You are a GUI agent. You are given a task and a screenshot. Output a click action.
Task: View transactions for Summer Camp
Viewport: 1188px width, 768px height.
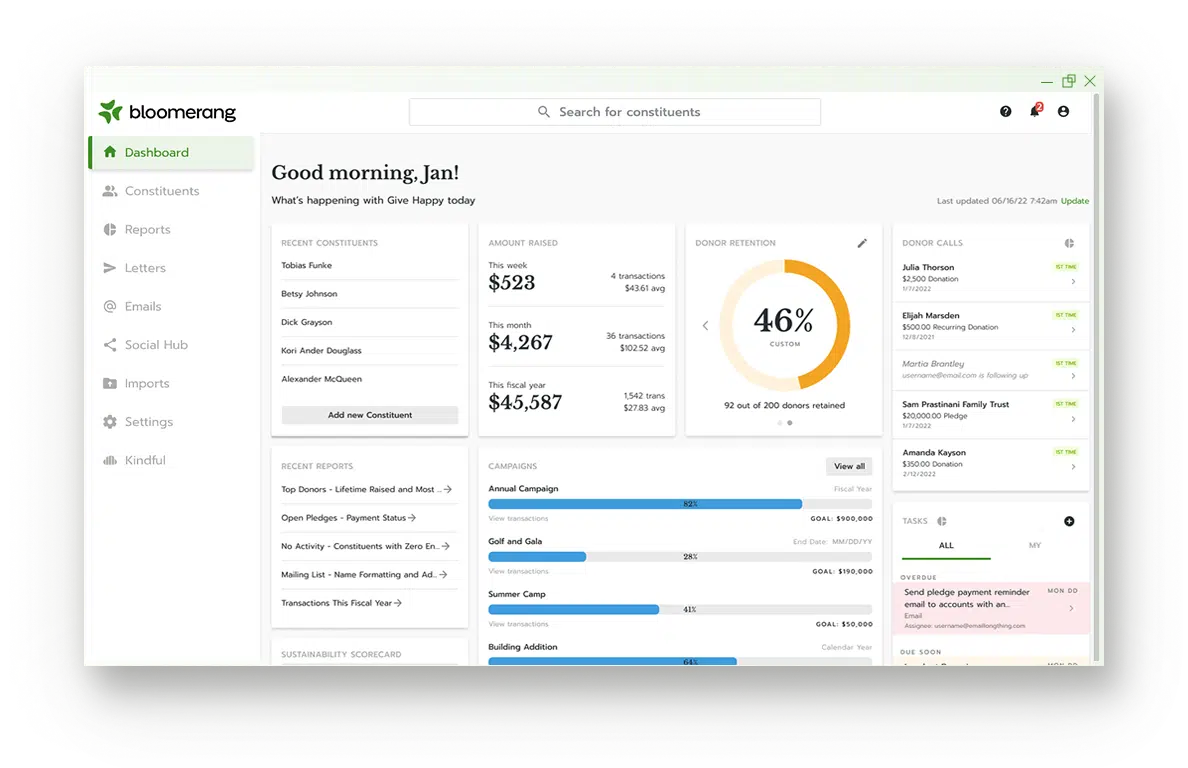[518, 624]
